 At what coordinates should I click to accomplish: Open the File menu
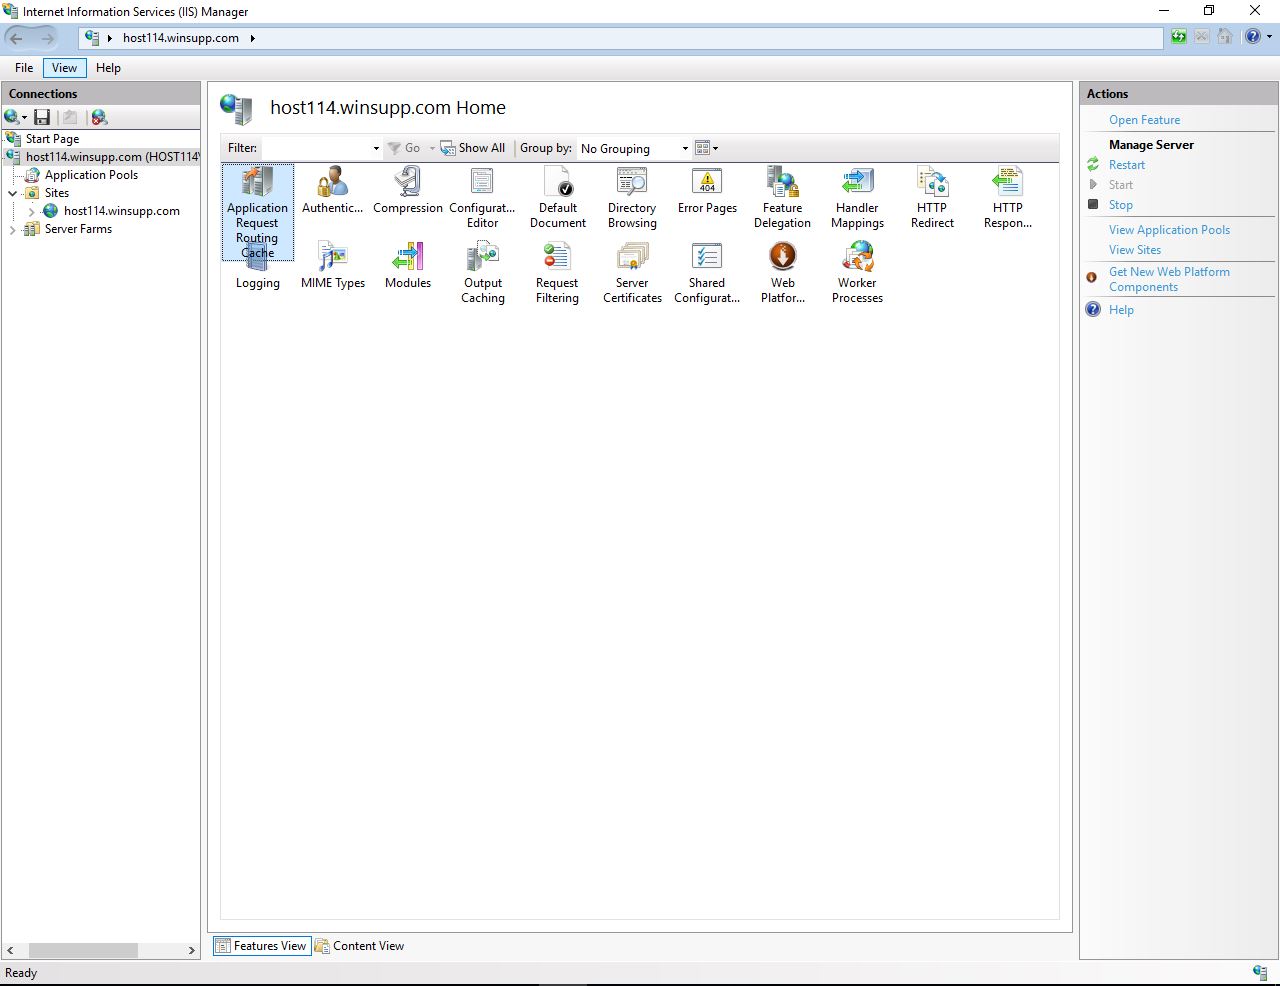coord(24,68)
